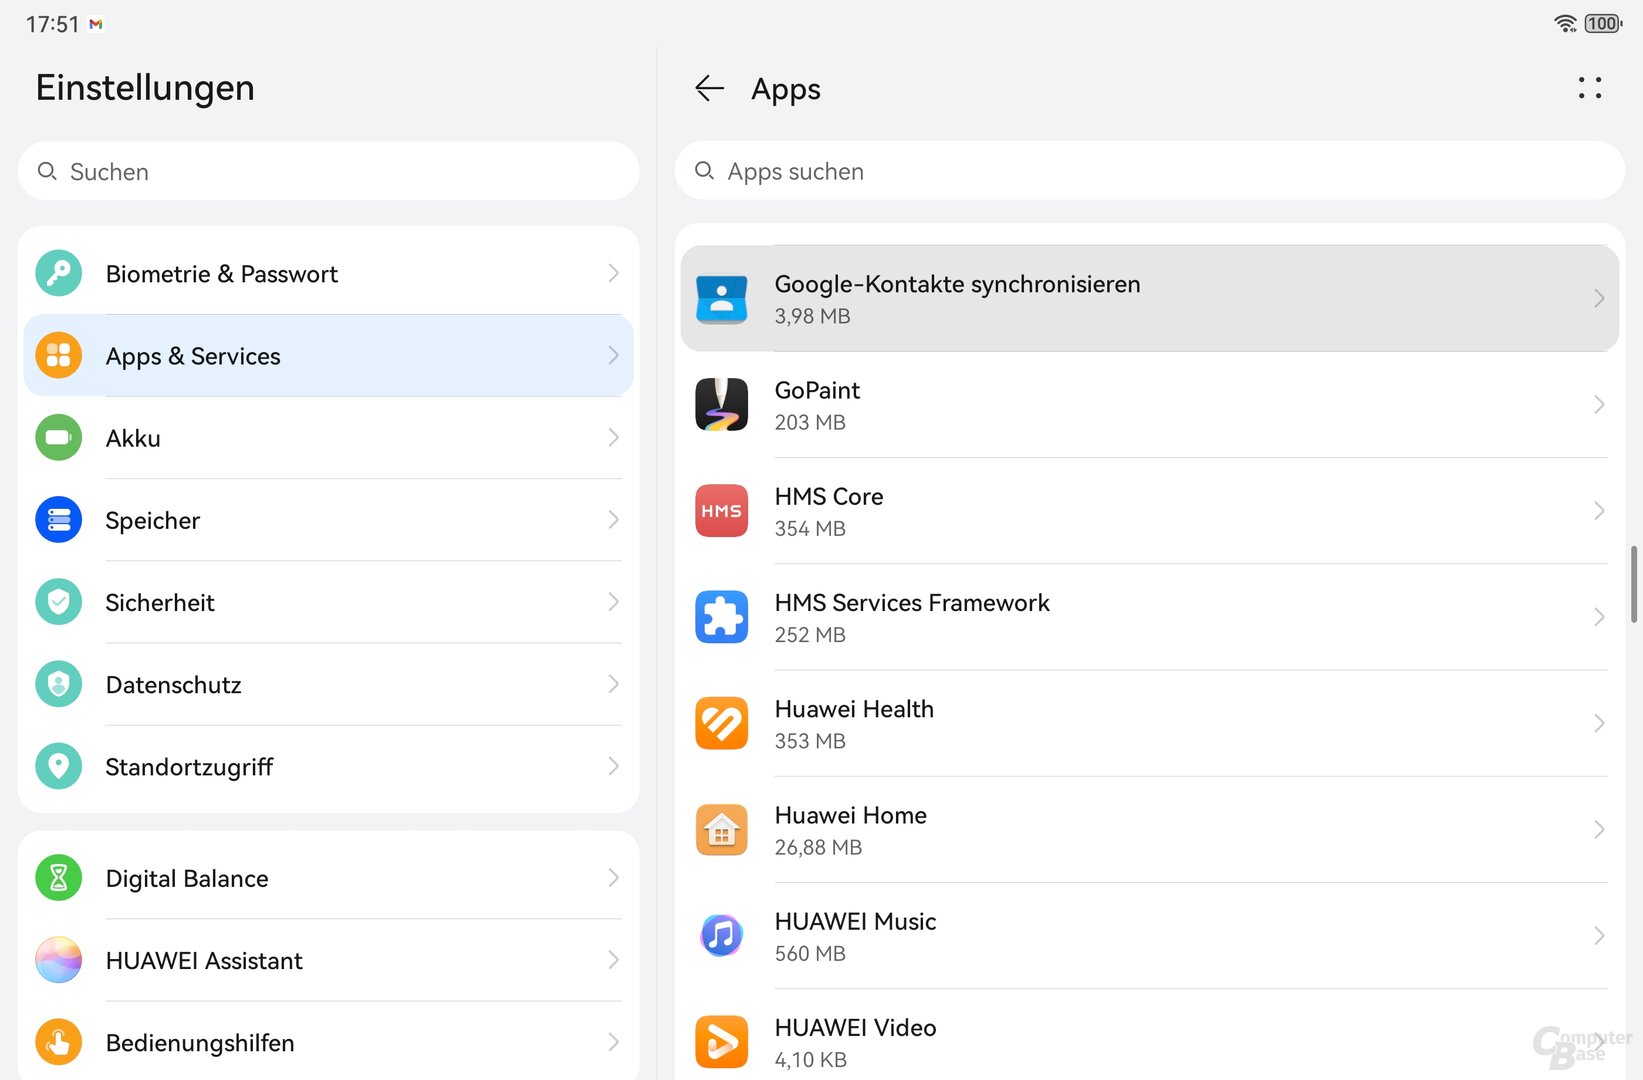1643x1080 pixels.
Task: Focus the Apps suchen search field
Action: [1149, 171]
